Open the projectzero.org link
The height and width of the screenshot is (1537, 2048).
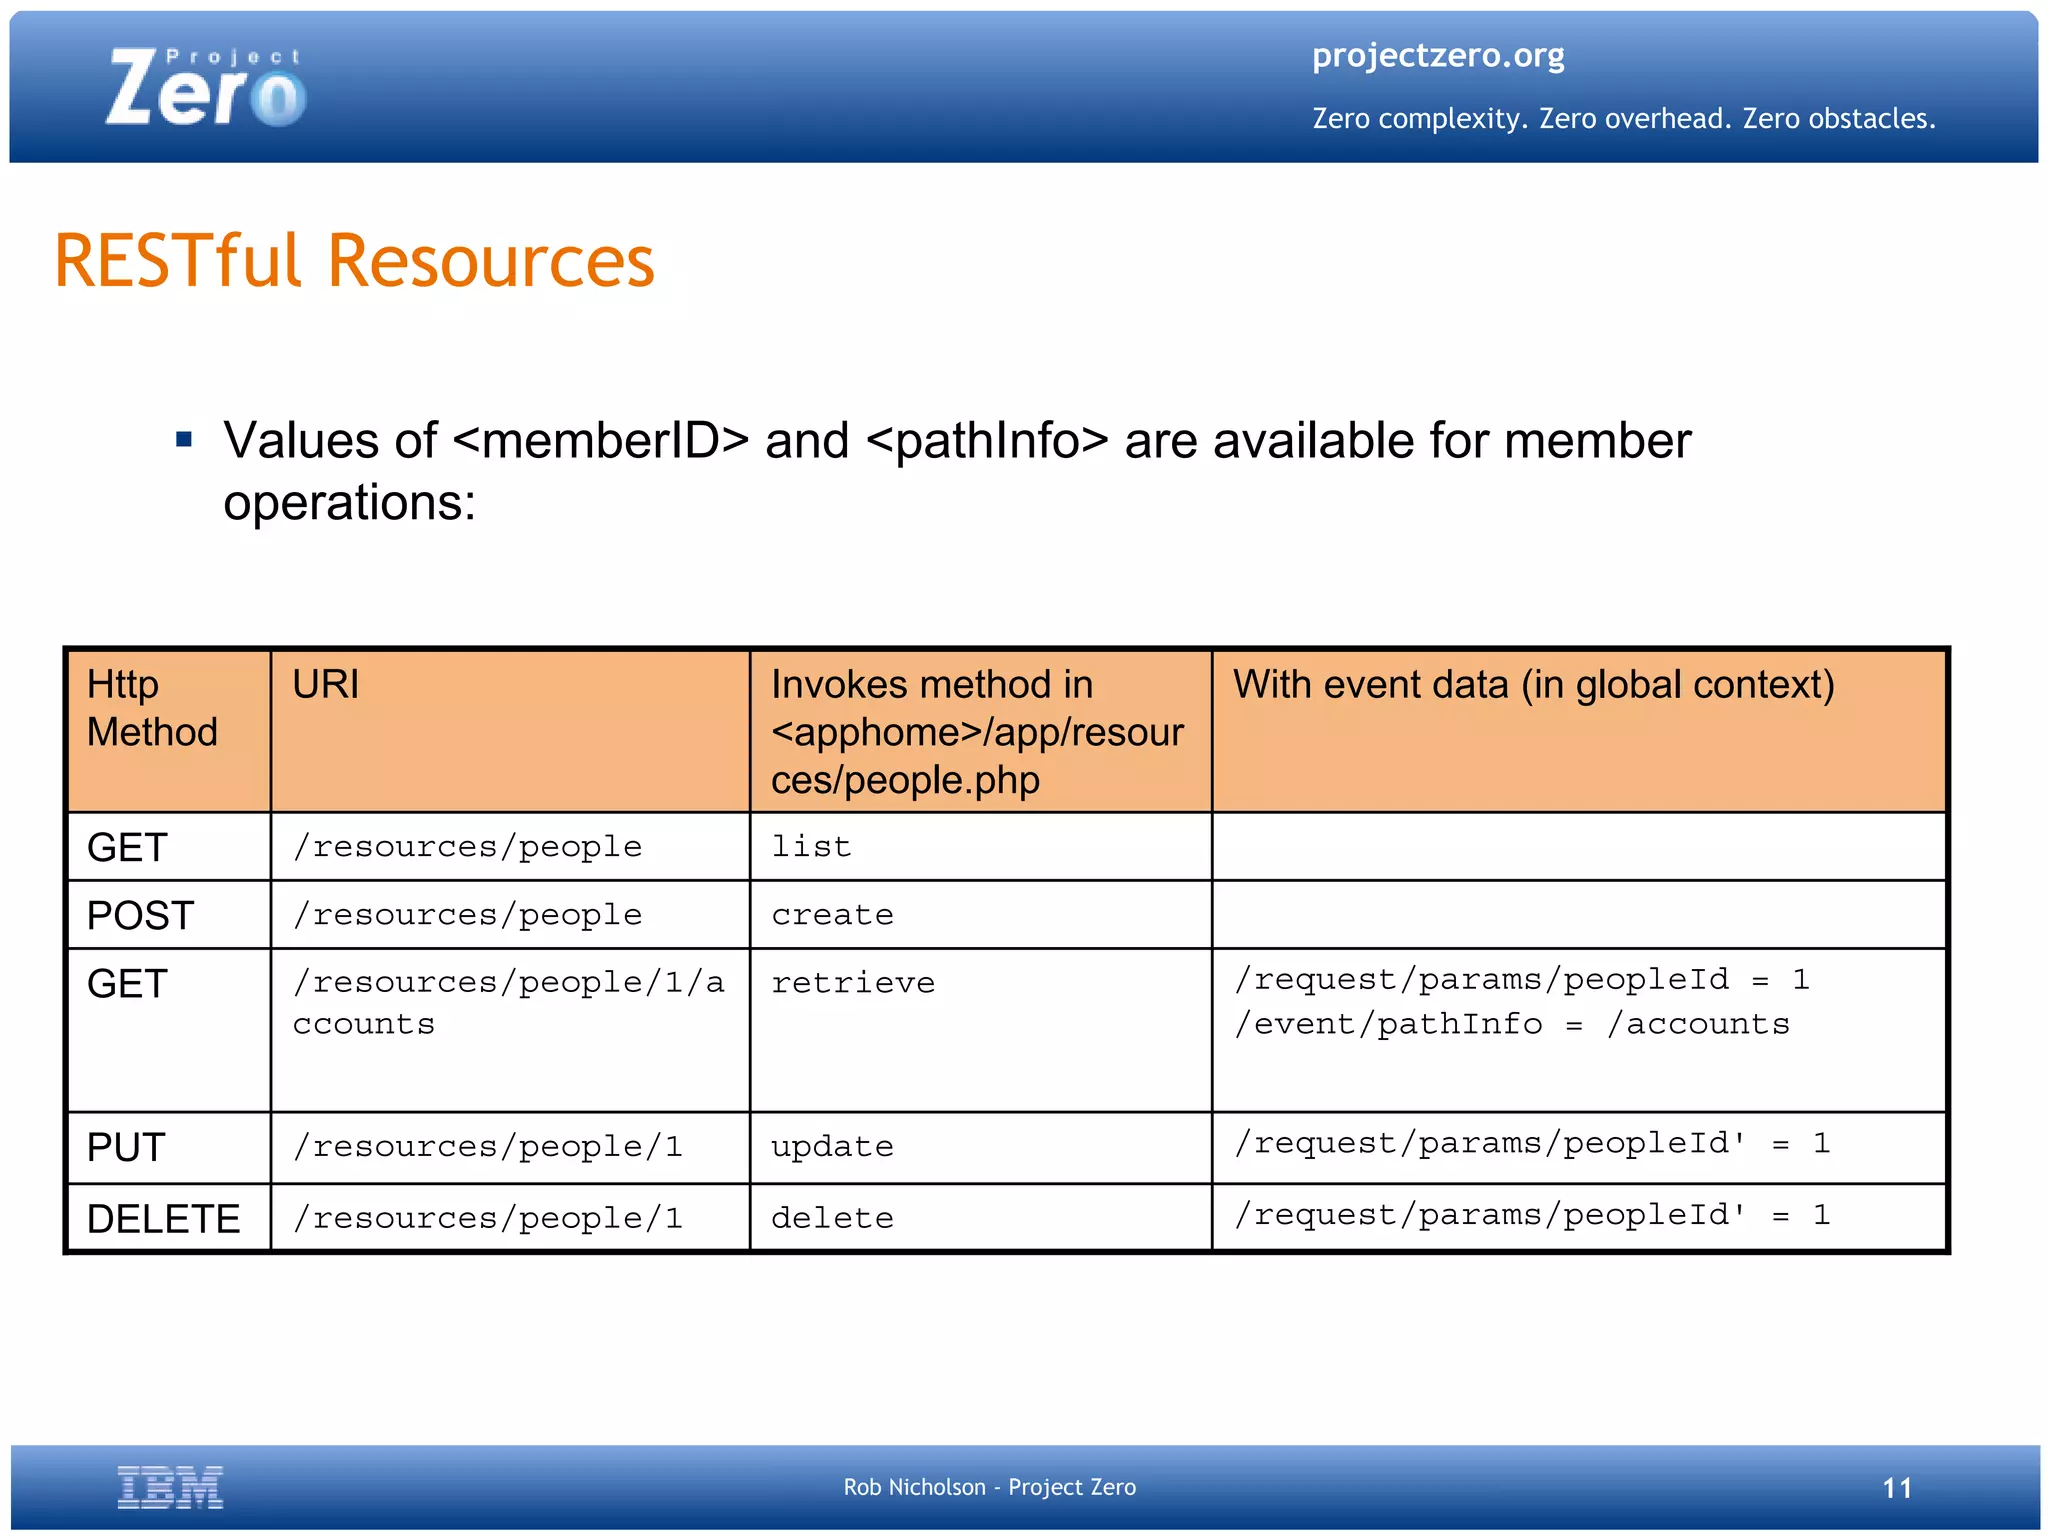(1437, 55)
